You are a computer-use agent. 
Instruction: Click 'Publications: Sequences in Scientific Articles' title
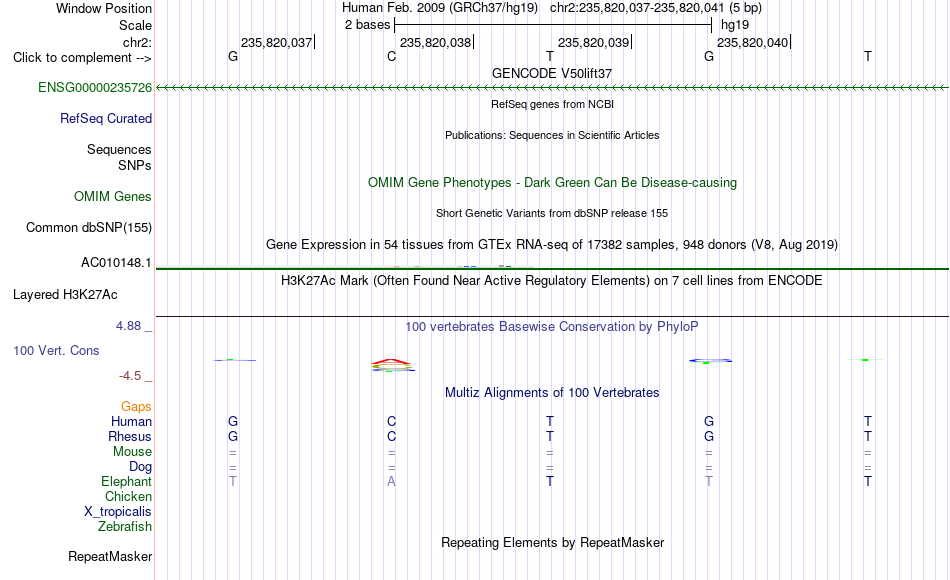(x=552, y=135)
